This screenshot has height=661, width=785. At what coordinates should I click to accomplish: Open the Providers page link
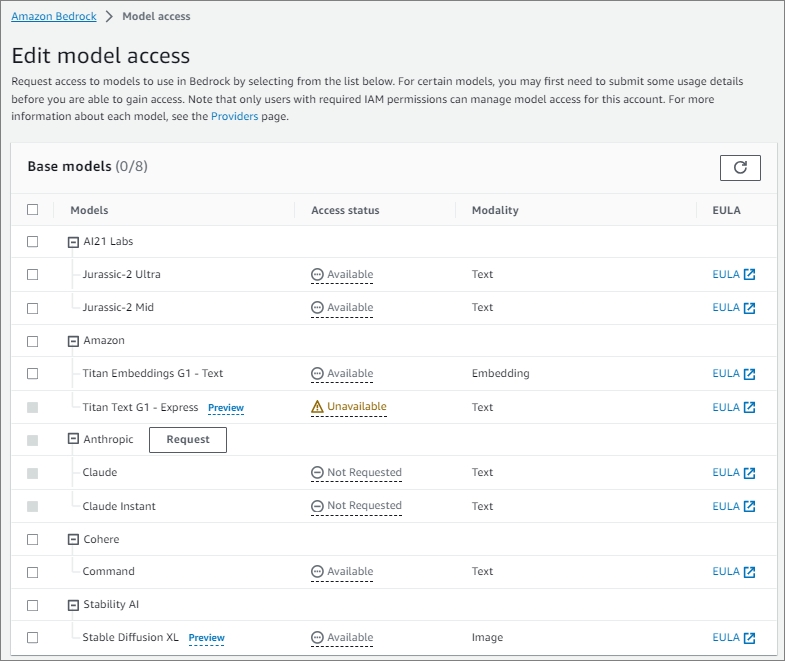pos(234,116)
